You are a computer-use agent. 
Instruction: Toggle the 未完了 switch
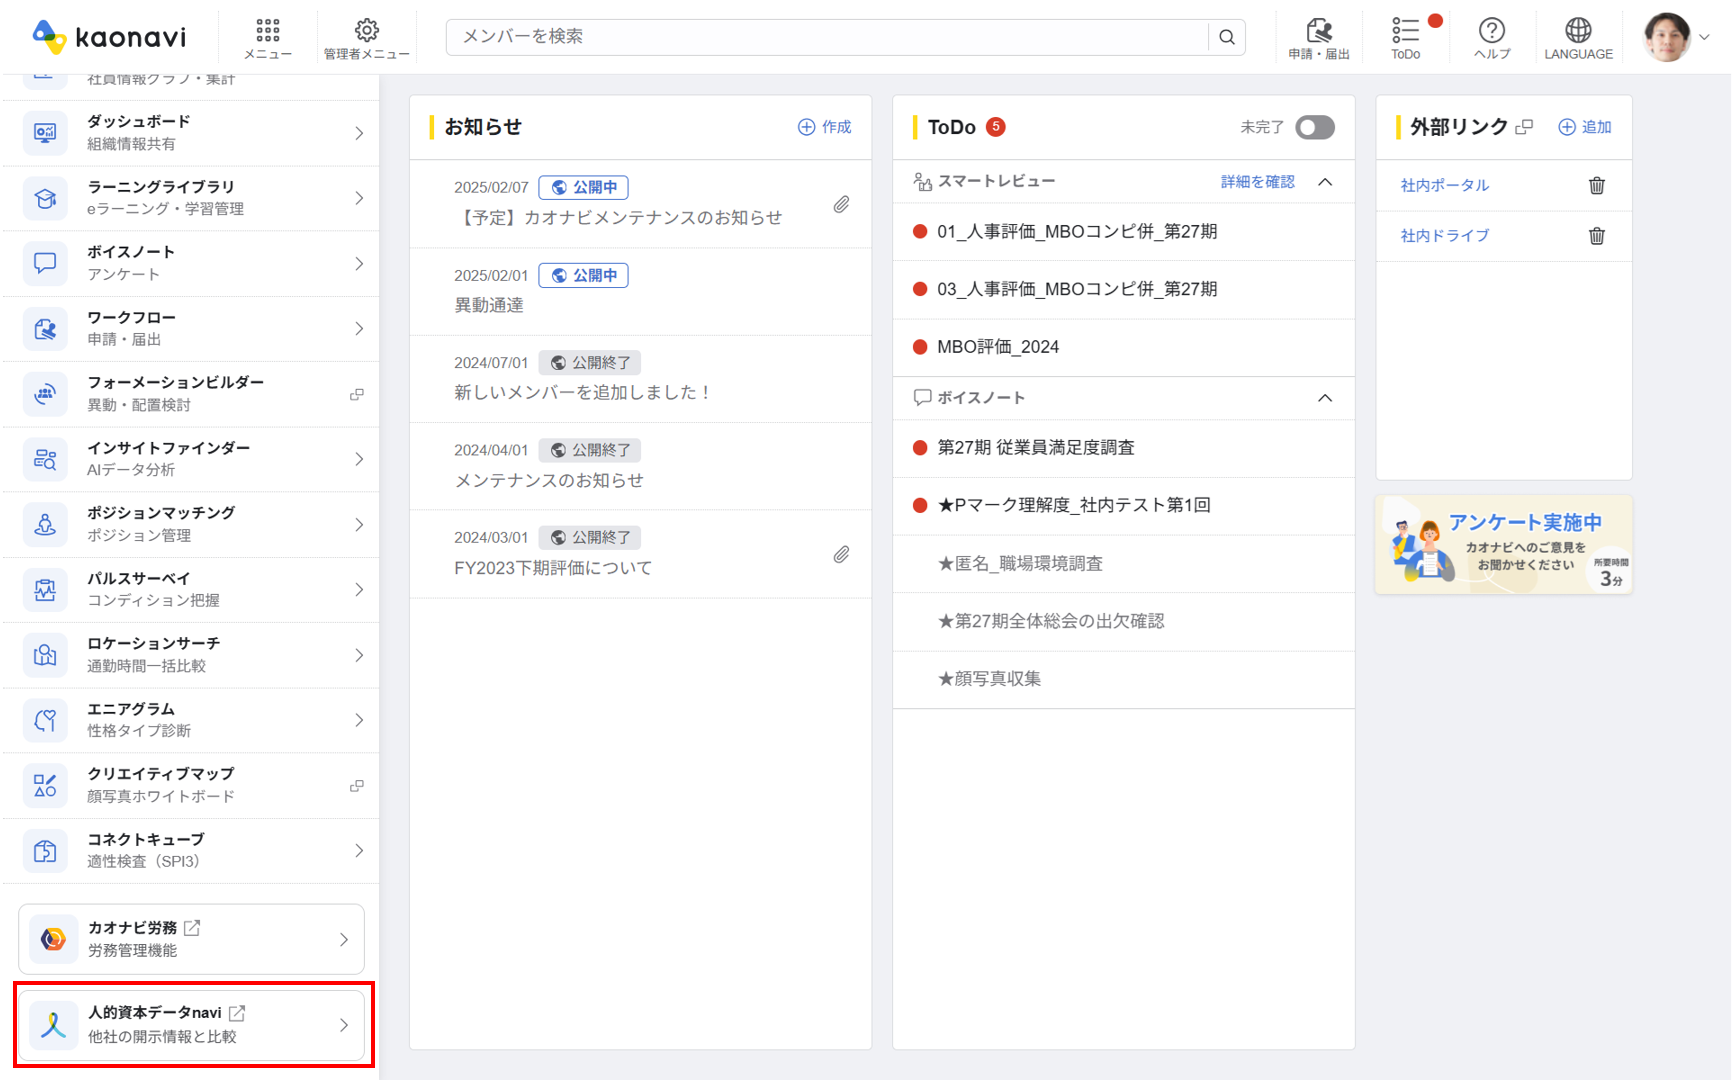[1314, 127]
